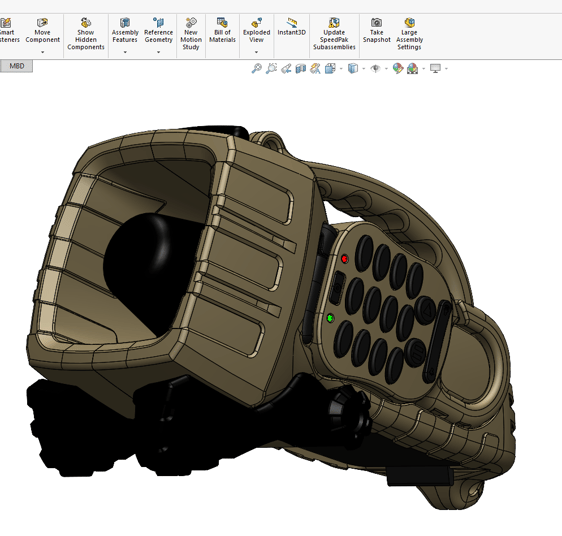Expand the View Settings dropdown arrow

(x=446, y=68)
